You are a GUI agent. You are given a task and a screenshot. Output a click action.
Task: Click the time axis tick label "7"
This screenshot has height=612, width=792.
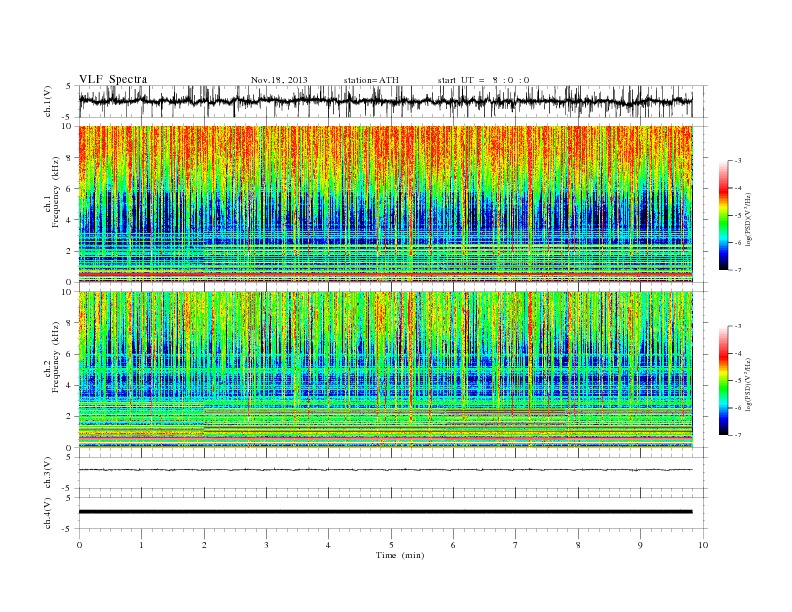click(515, 545)
